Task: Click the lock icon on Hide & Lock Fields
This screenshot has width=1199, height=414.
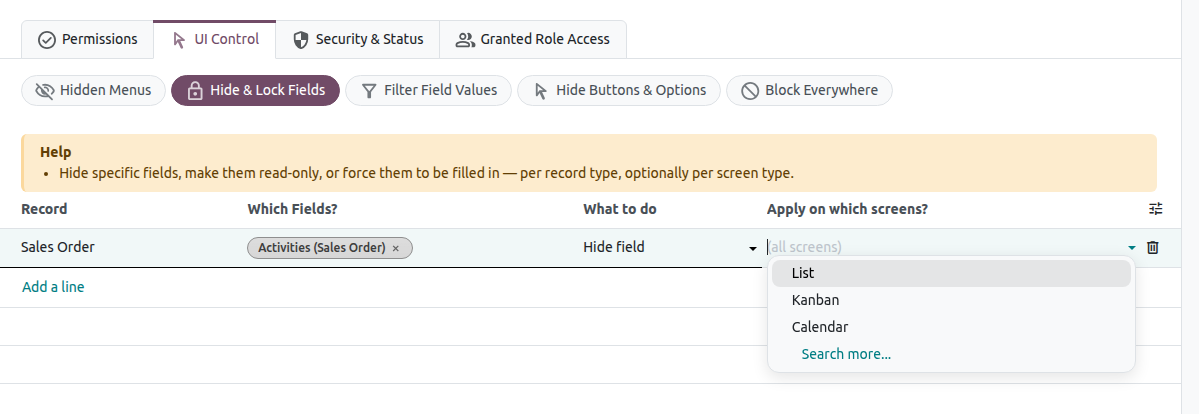Action: pyautogui.click(x=195, y=90)
